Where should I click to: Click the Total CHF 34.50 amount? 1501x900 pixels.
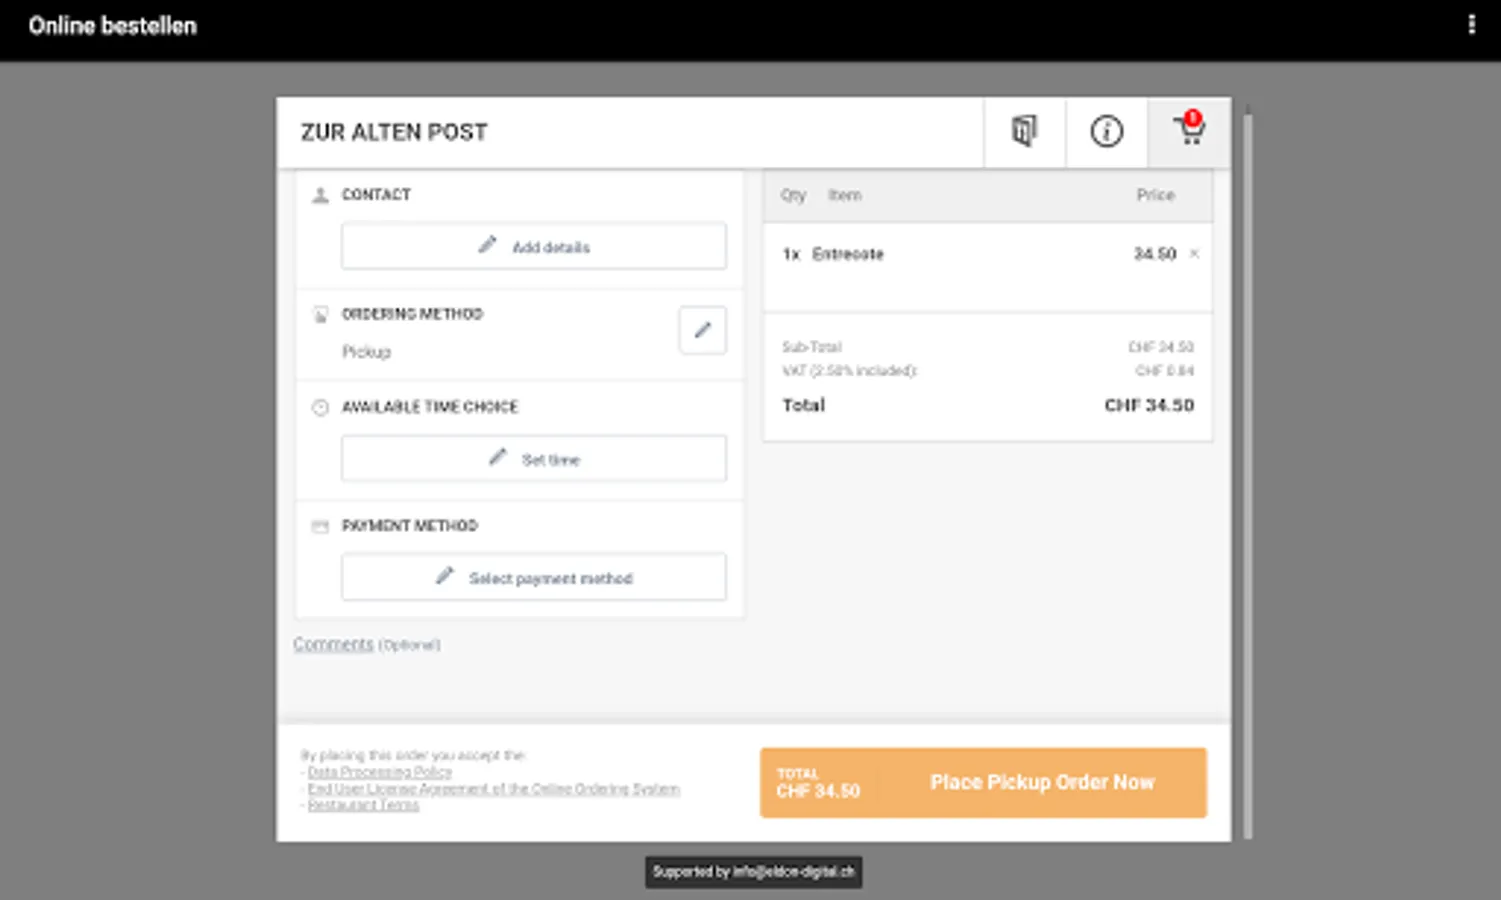(1149, 405)
